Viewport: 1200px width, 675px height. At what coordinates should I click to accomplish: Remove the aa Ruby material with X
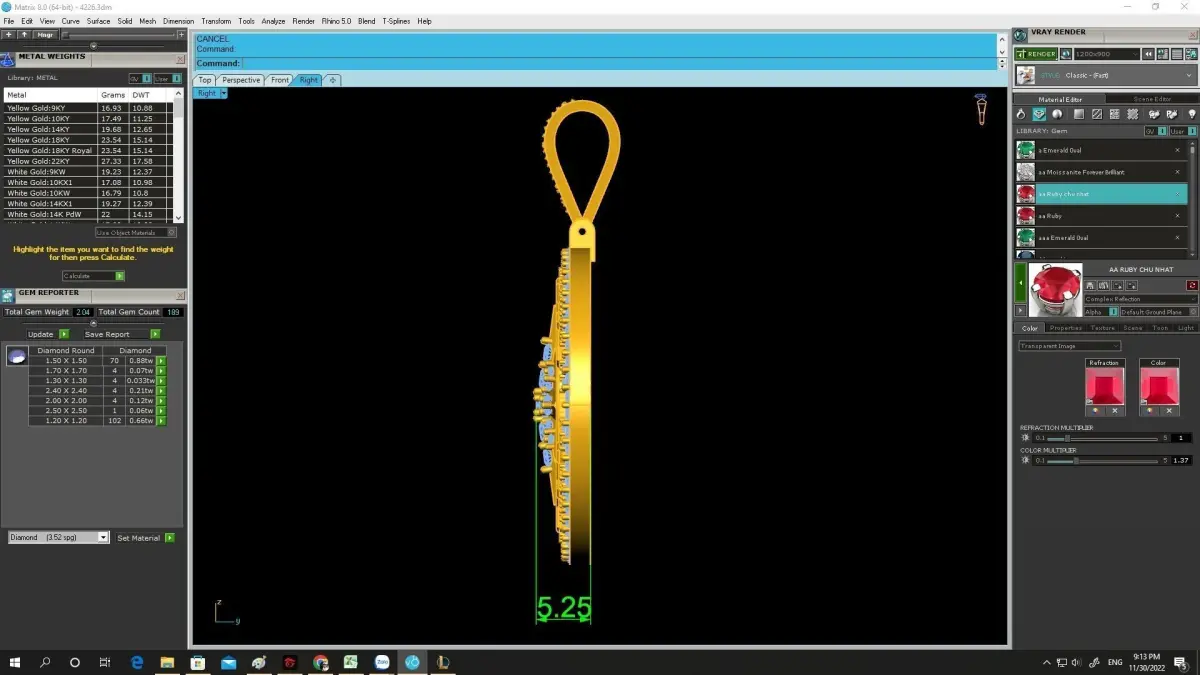[1177, 216]
